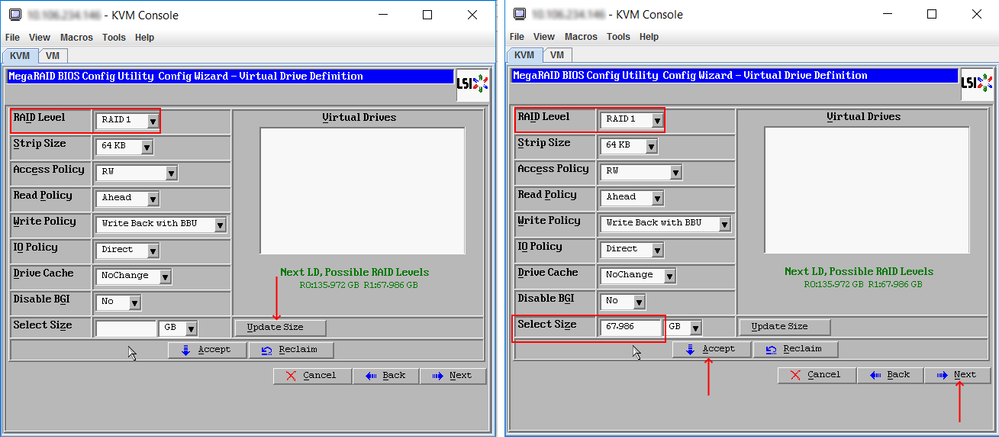Click empty Select Size field in left window
999x437 pixels.
point(126,328)
